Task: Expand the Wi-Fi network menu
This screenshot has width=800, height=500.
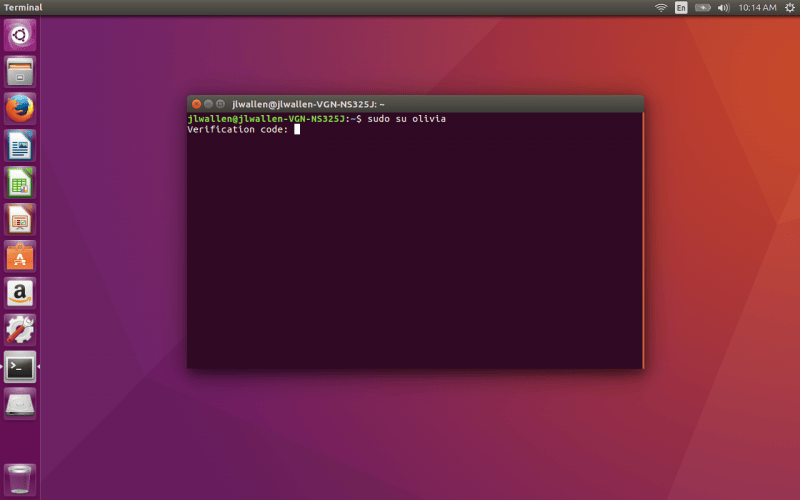Action: point(661,7)
